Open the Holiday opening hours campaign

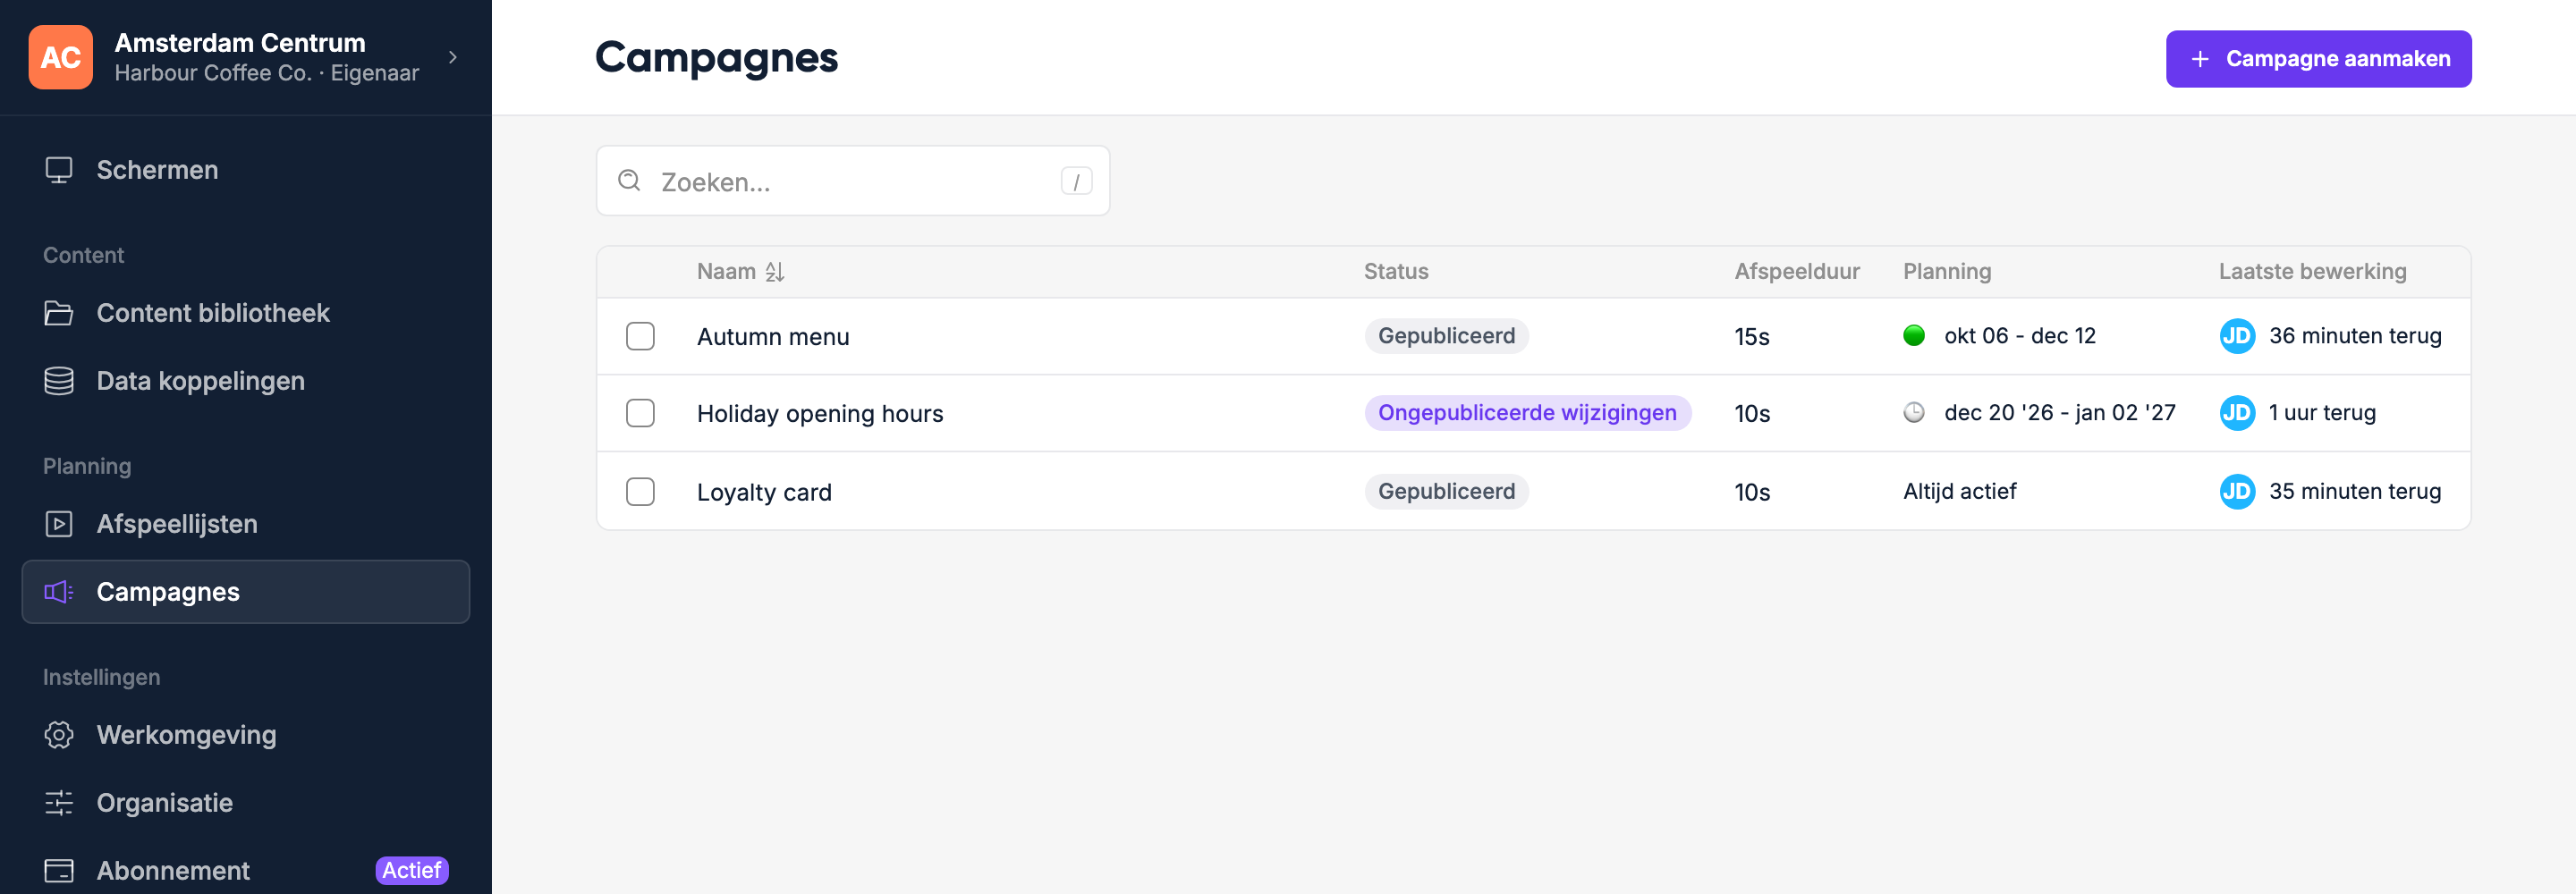820,414
